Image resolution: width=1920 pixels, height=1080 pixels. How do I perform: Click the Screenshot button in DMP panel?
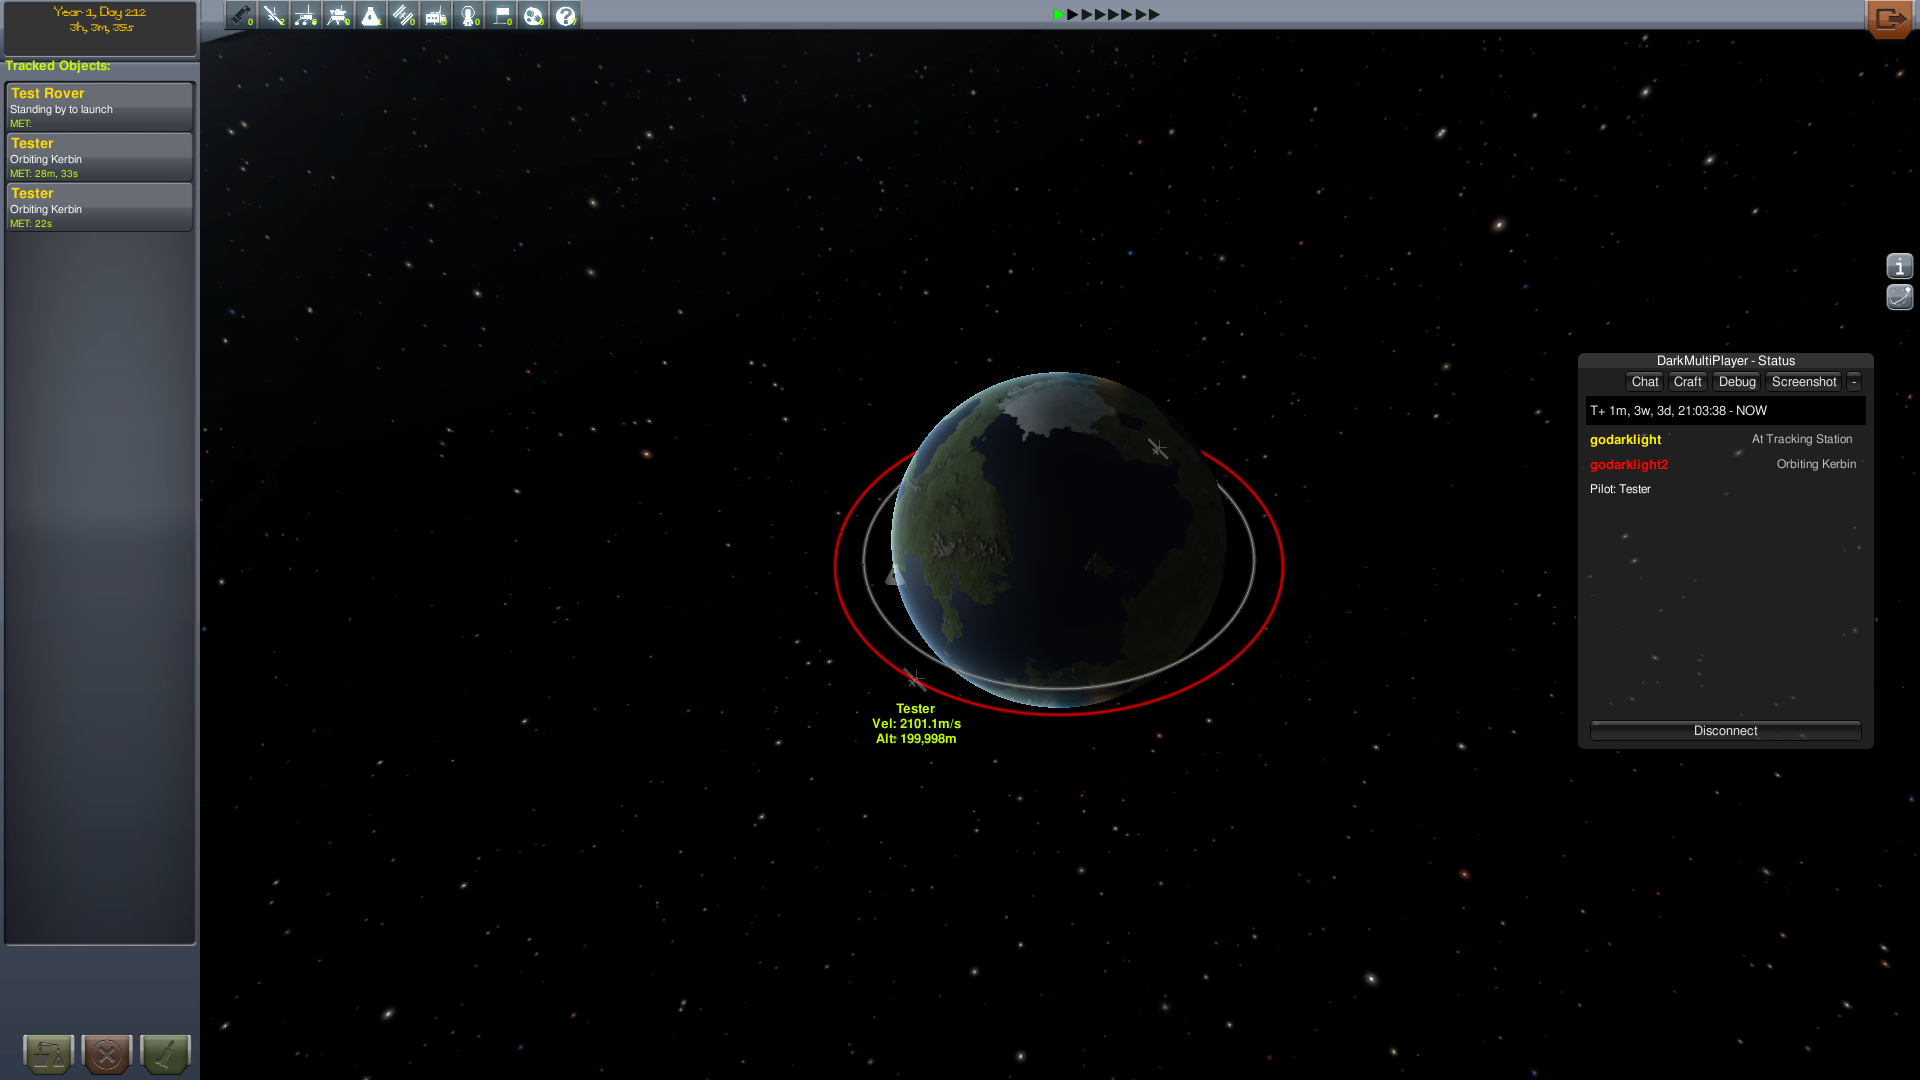coord(1803,381)
